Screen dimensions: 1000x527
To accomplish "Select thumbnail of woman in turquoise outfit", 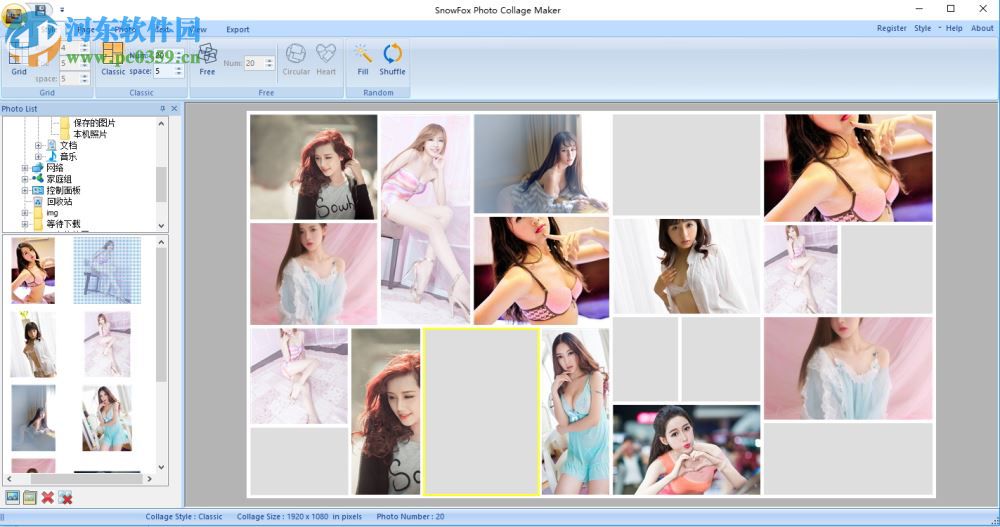I will (107, 418).
